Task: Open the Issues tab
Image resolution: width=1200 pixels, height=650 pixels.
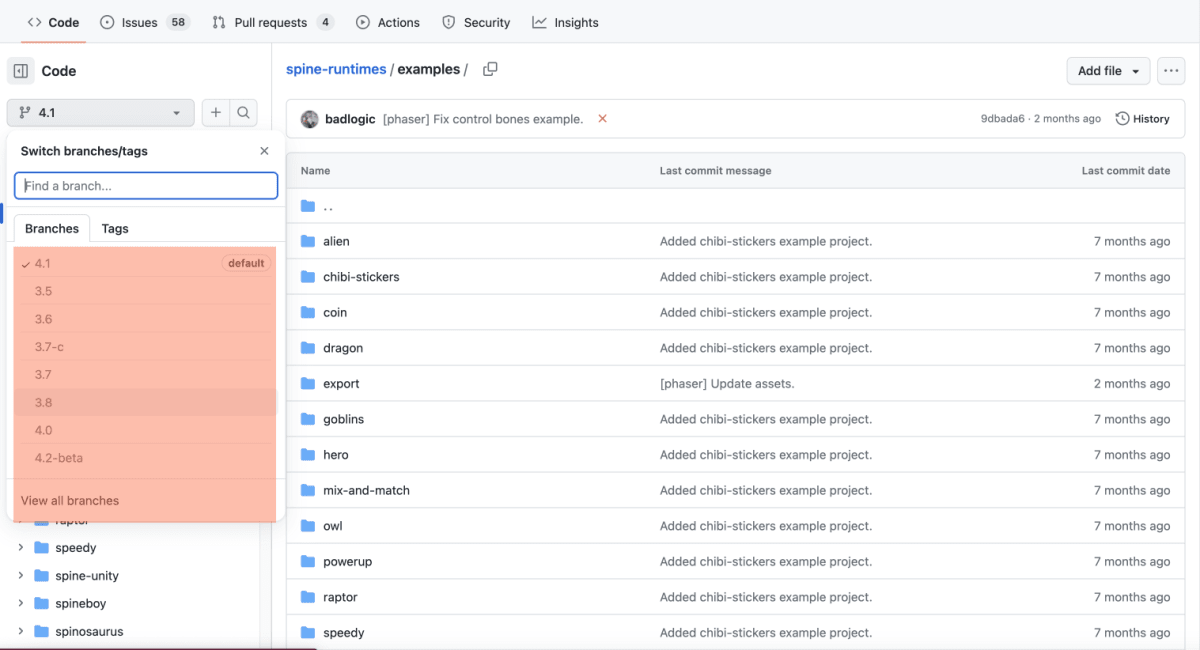Action: (x=145, y=22)
